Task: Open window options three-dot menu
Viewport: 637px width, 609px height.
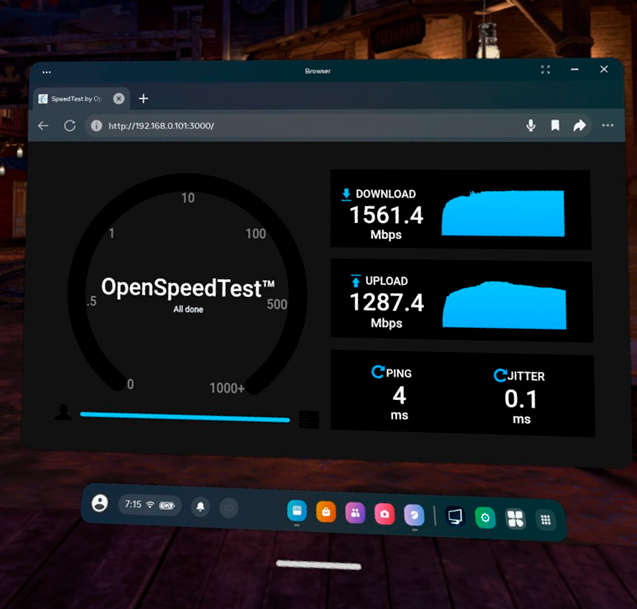Action: point(47,72)
